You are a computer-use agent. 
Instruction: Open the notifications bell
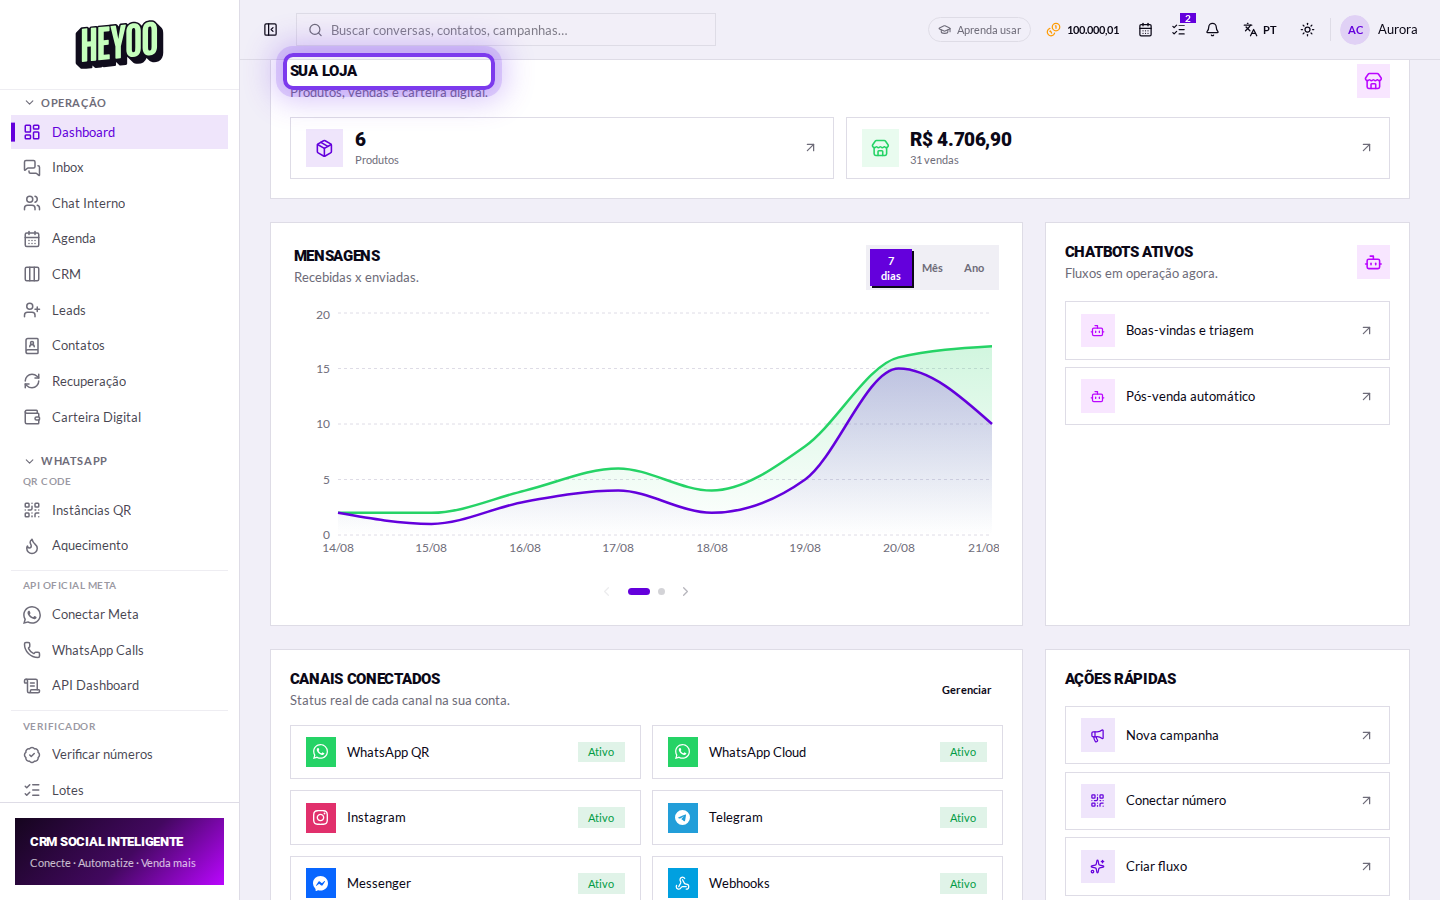click(1212, 30)
